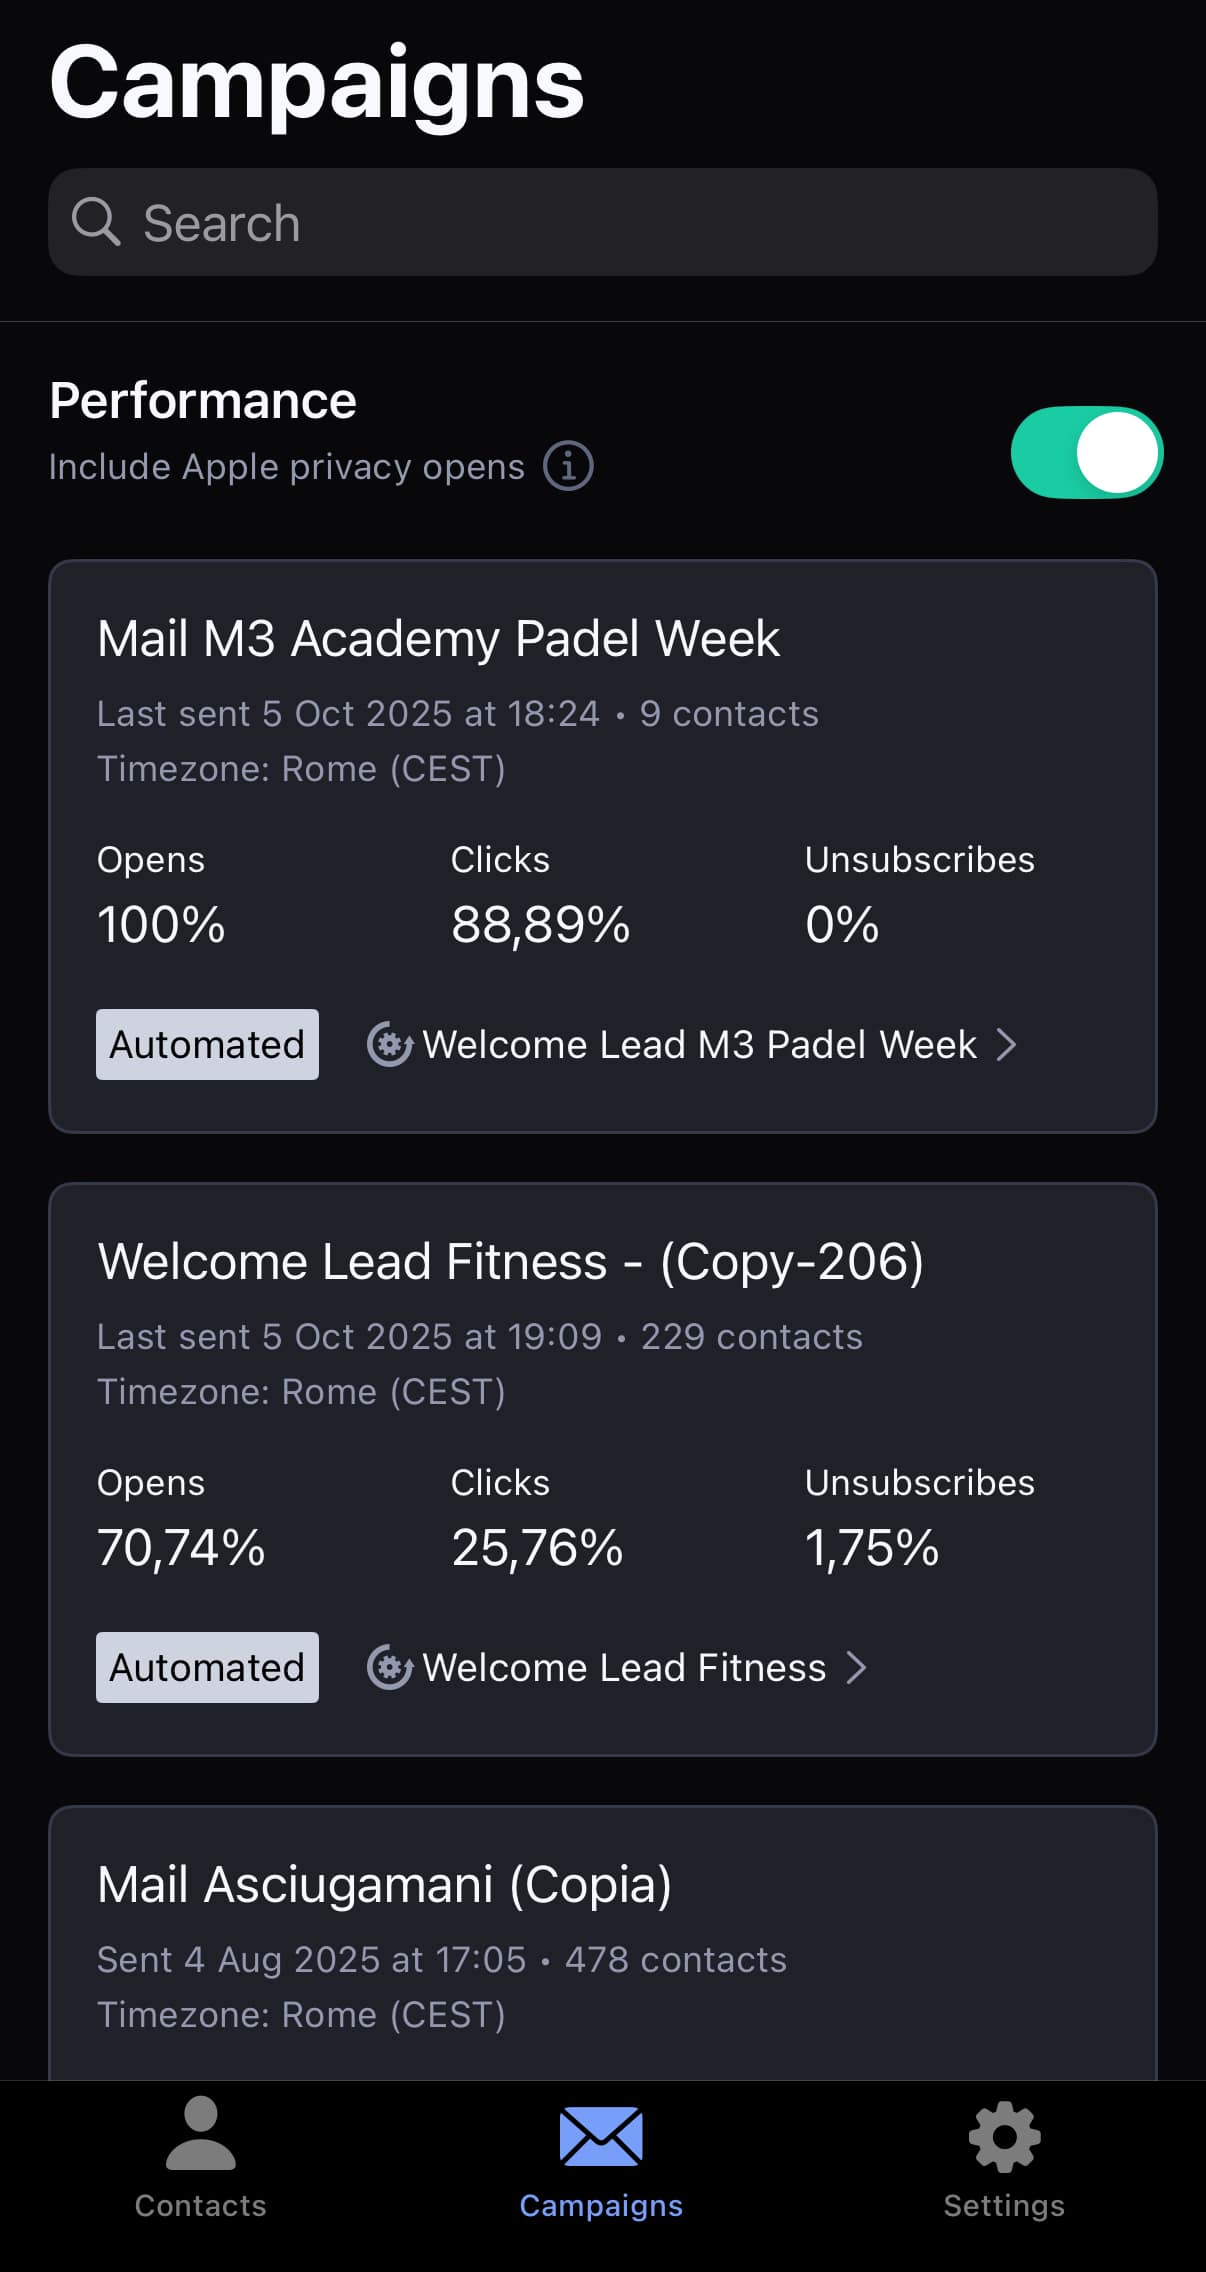Tap the search magnifying glass icon
This screenshot has height=2272, width=1206.
[96, 221]
